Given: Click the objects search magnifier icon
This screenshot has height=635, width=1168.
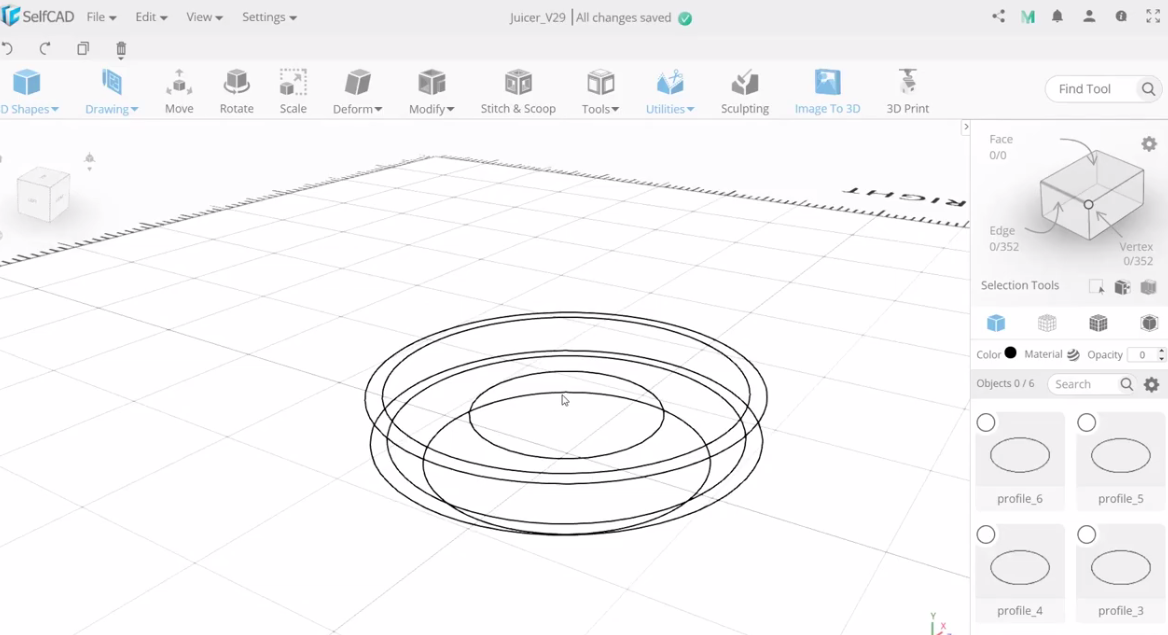Looking at the screenshot, I should click(1127, 384).
